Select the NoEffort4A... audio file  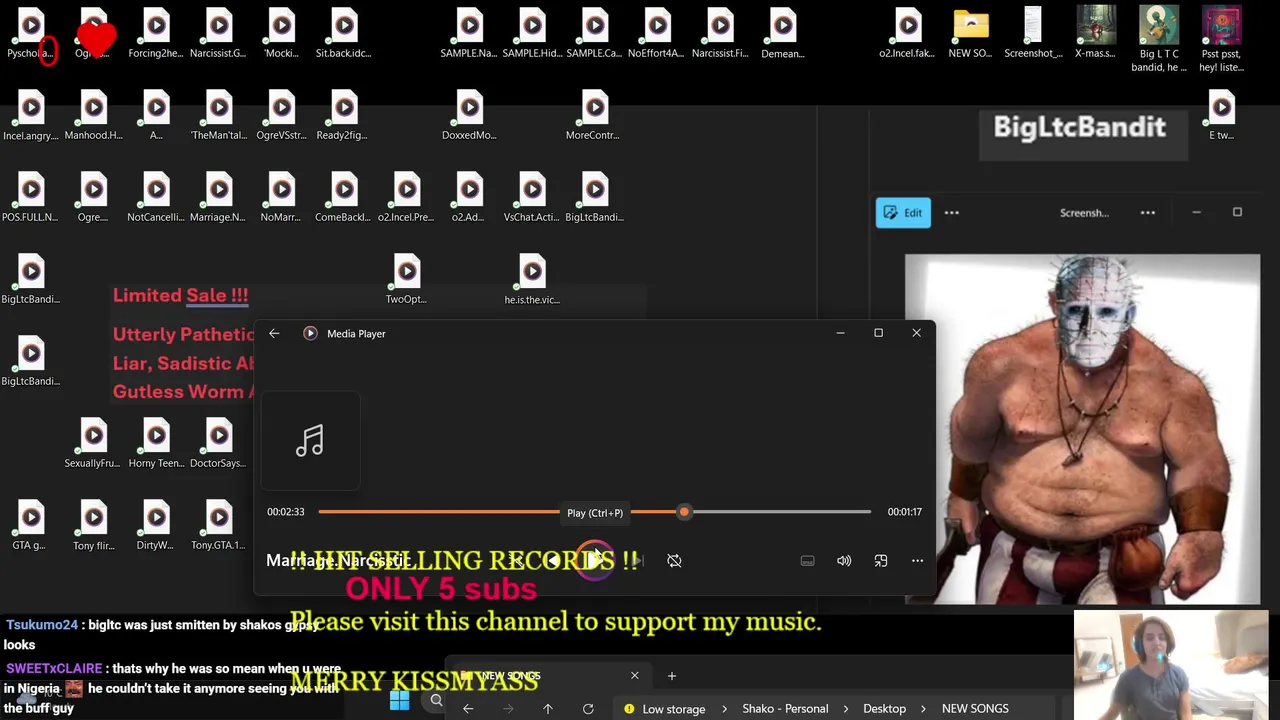pyautogui.click(x=657, y=33)
